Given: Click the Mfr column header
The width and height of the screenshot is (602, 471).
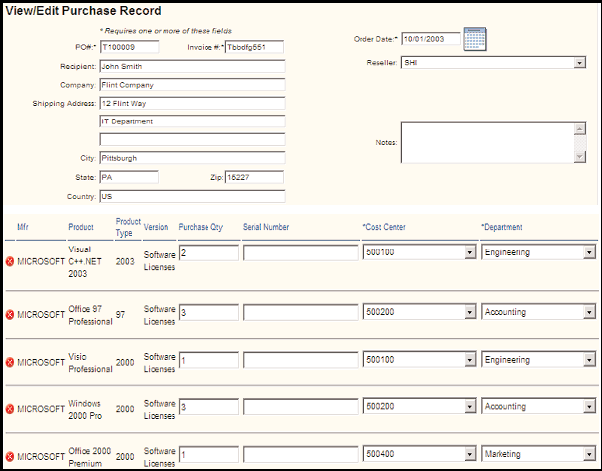Looking at the screenshot, I should click(23, 227).
